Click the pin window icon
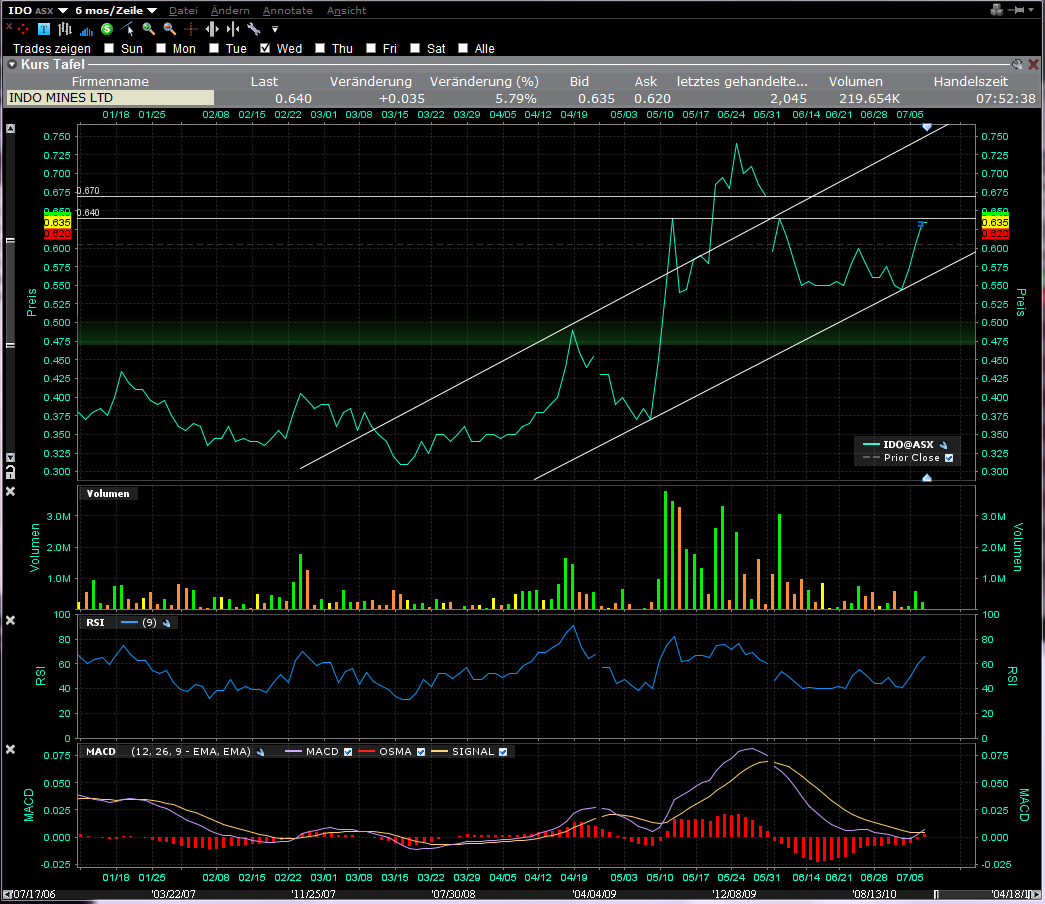Screen dimensions: 1045x904 (1016, 10)
